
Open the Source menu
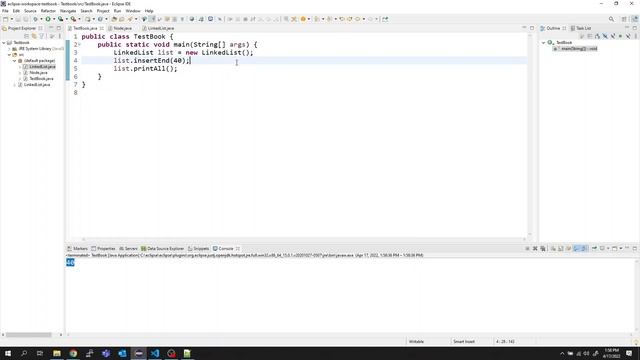[30, 11]
